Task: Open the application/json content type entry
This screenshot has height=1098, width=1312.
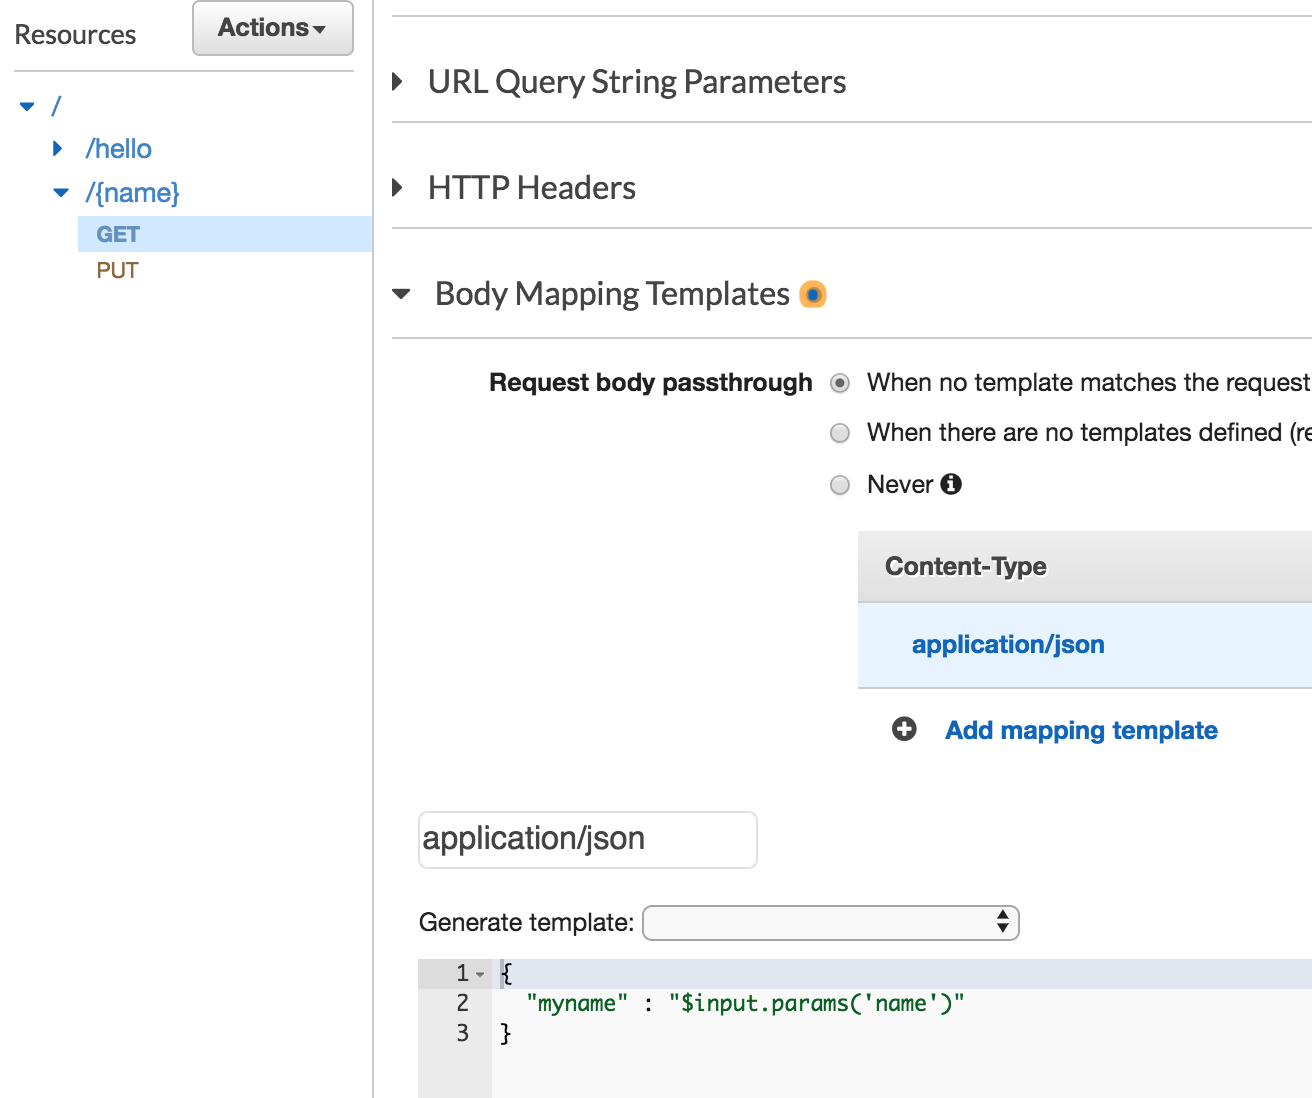Action: [x=1008, y=645]
